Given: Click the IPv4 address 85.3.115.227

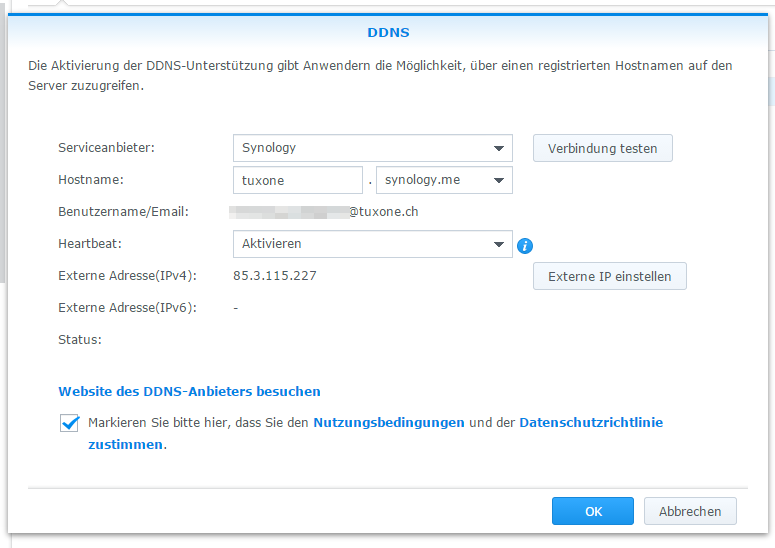Looking at the screenshot, I should 274,275.
